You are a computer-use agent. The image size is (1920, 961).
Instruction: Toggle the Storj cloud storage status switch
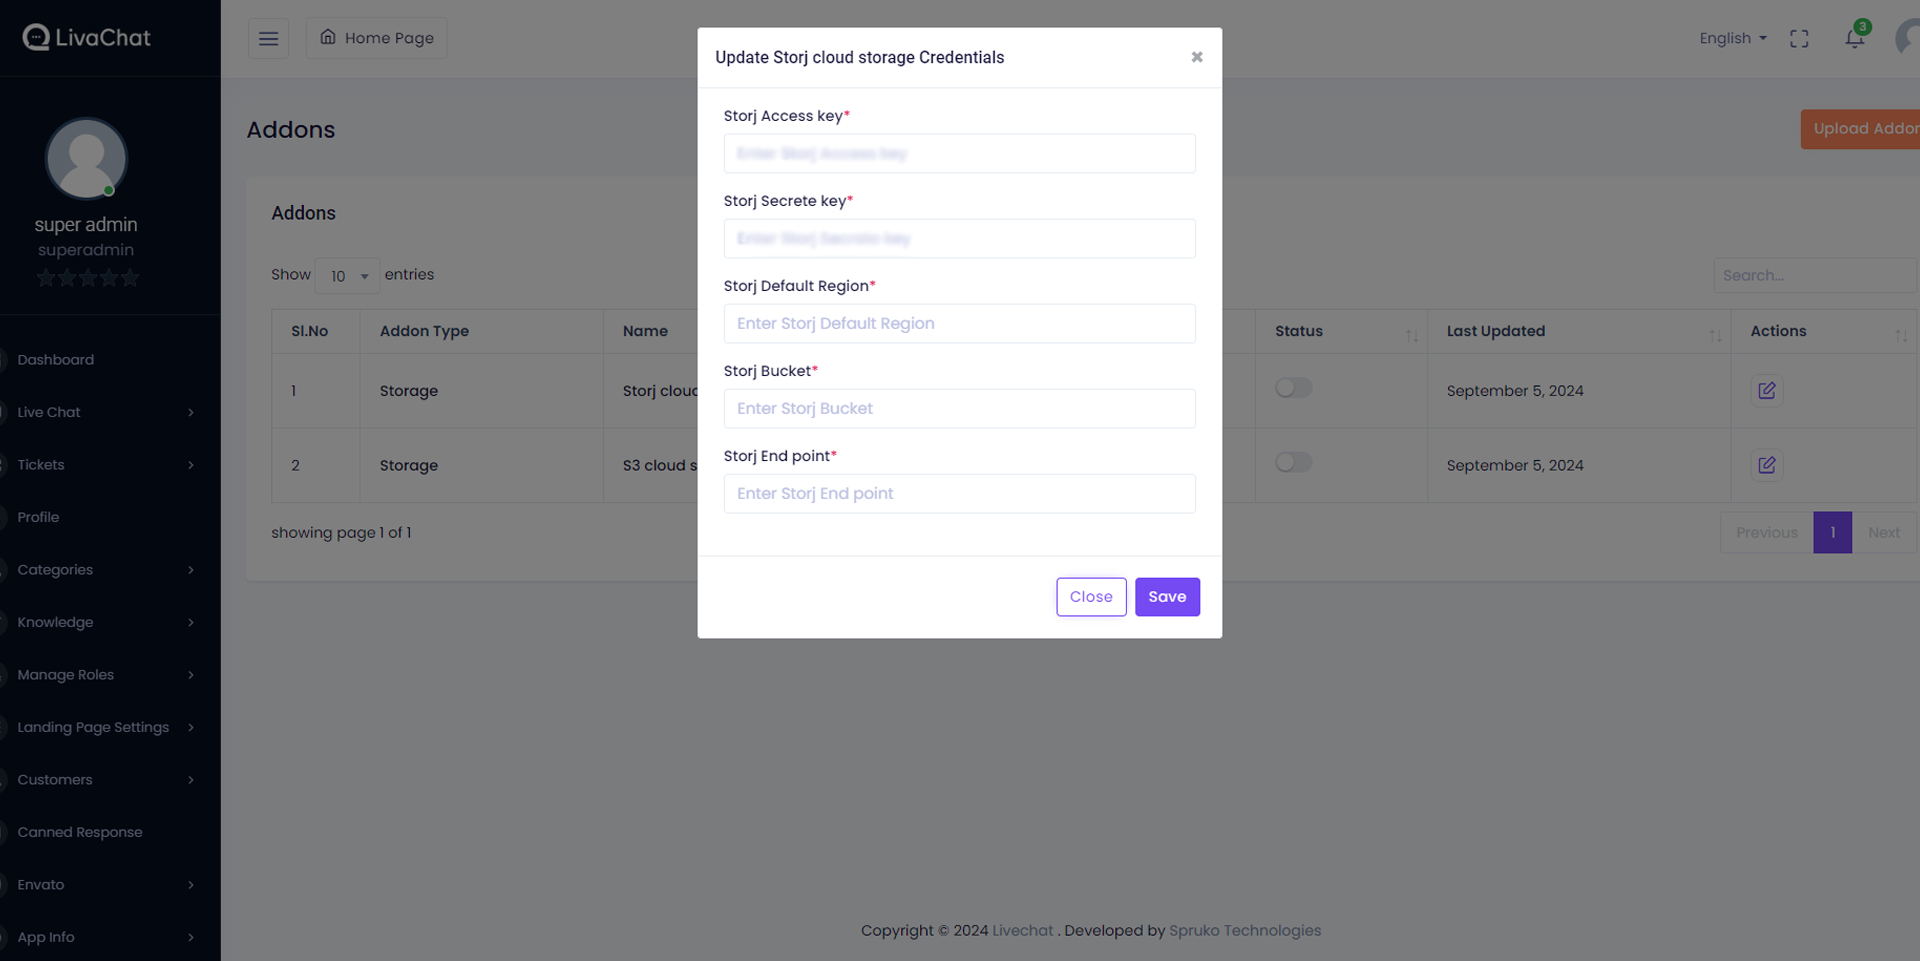tap(1293, 388)
